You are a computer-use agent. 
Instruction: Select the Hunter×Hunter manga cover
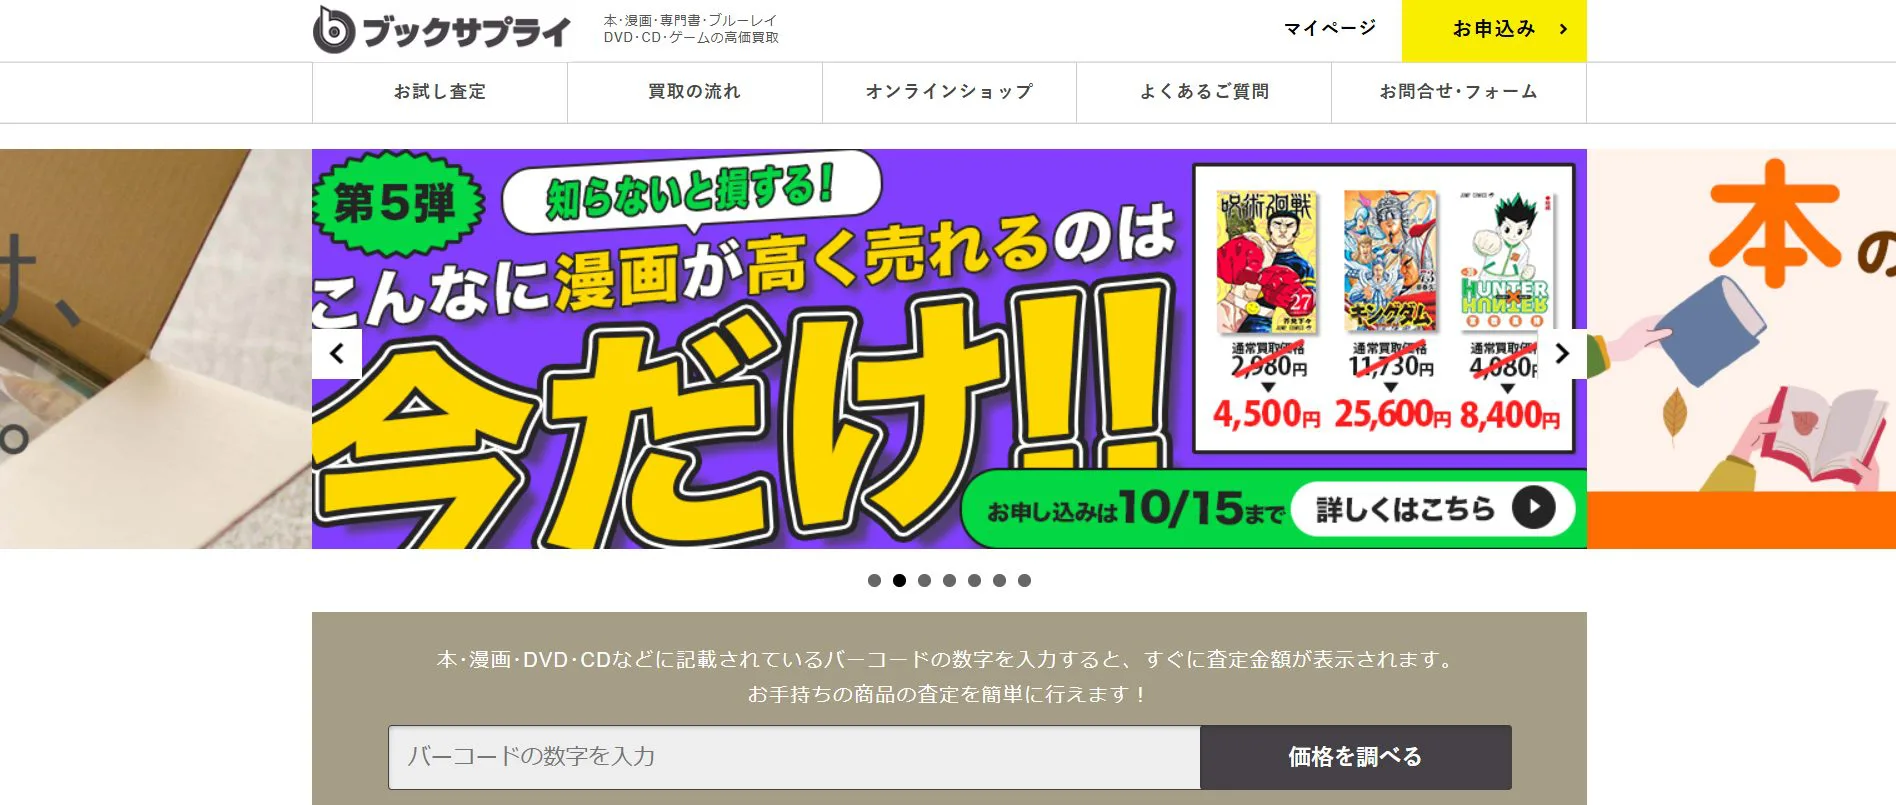(1507, 262)
